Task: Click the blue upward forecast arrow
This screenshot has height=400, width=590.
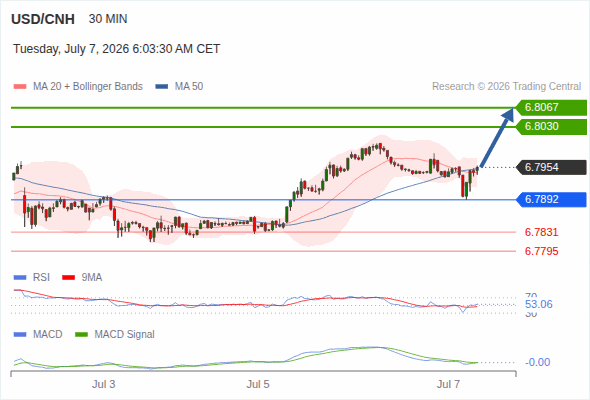Action: [498, 138]
